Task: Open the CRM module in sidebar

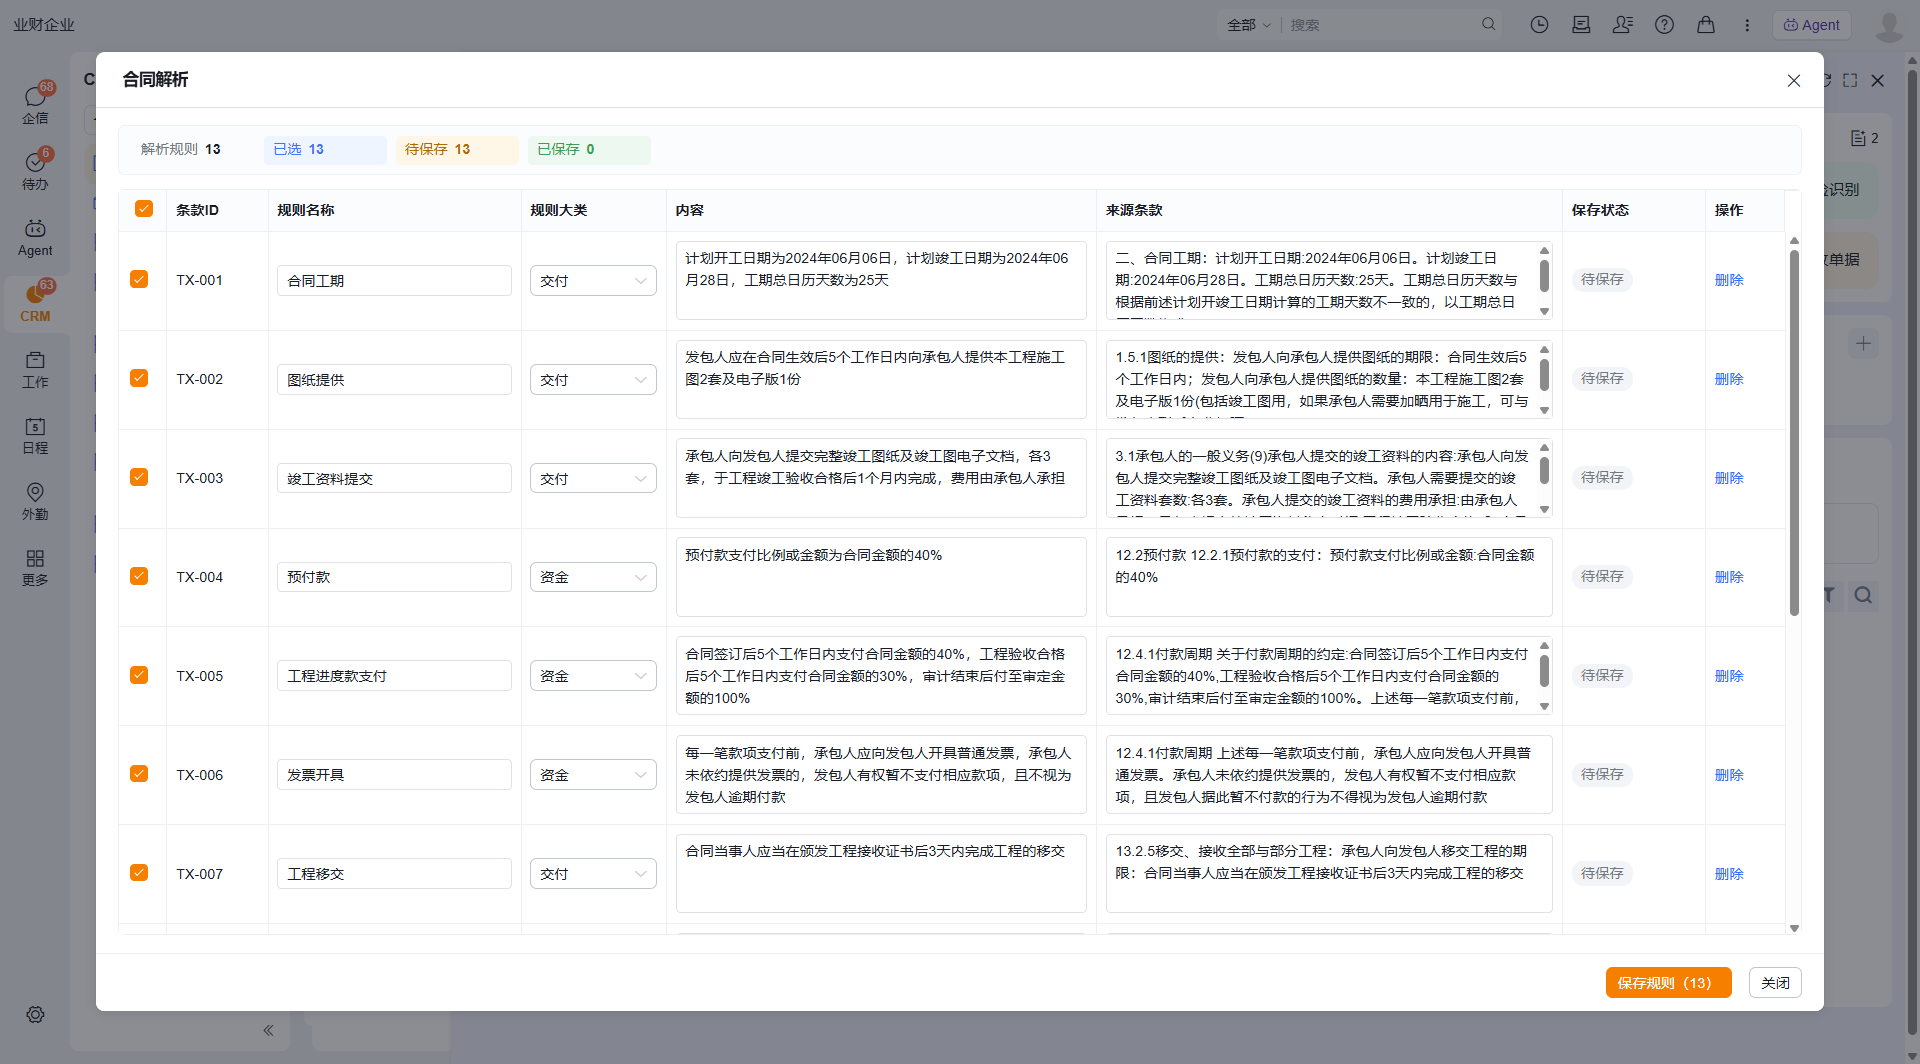Action: (x=35, y=303)
